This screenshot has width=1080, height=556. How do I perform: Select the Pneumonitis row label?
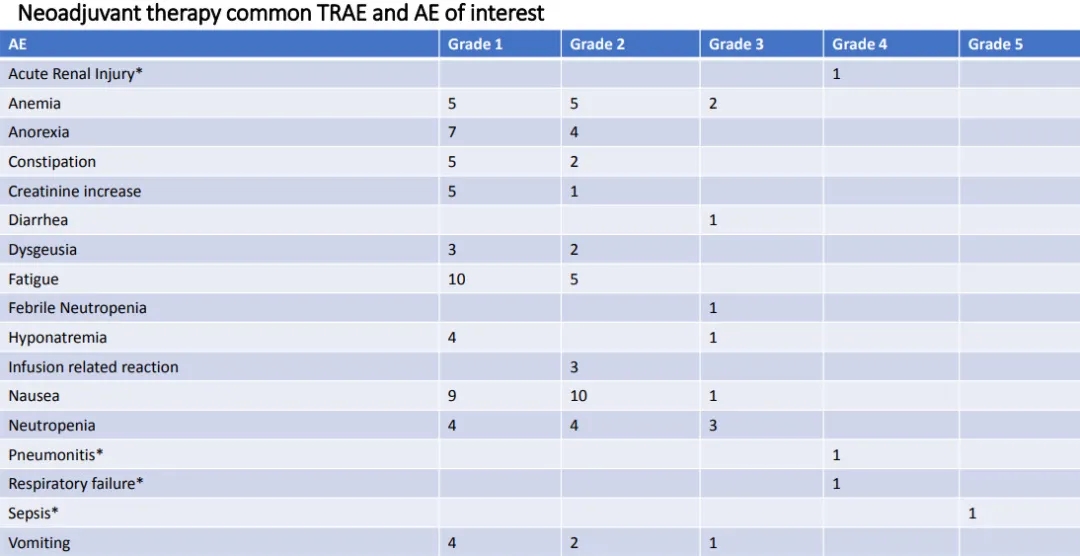[x=56, y=455]
